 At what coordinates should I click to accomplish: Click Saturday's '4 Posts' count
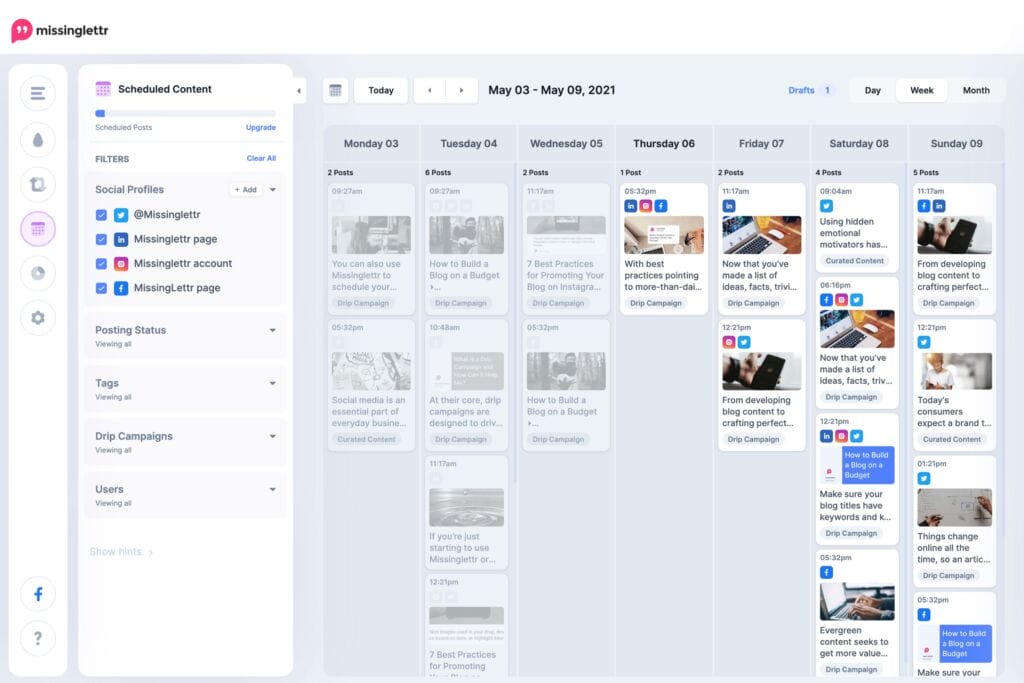(831, 172)
